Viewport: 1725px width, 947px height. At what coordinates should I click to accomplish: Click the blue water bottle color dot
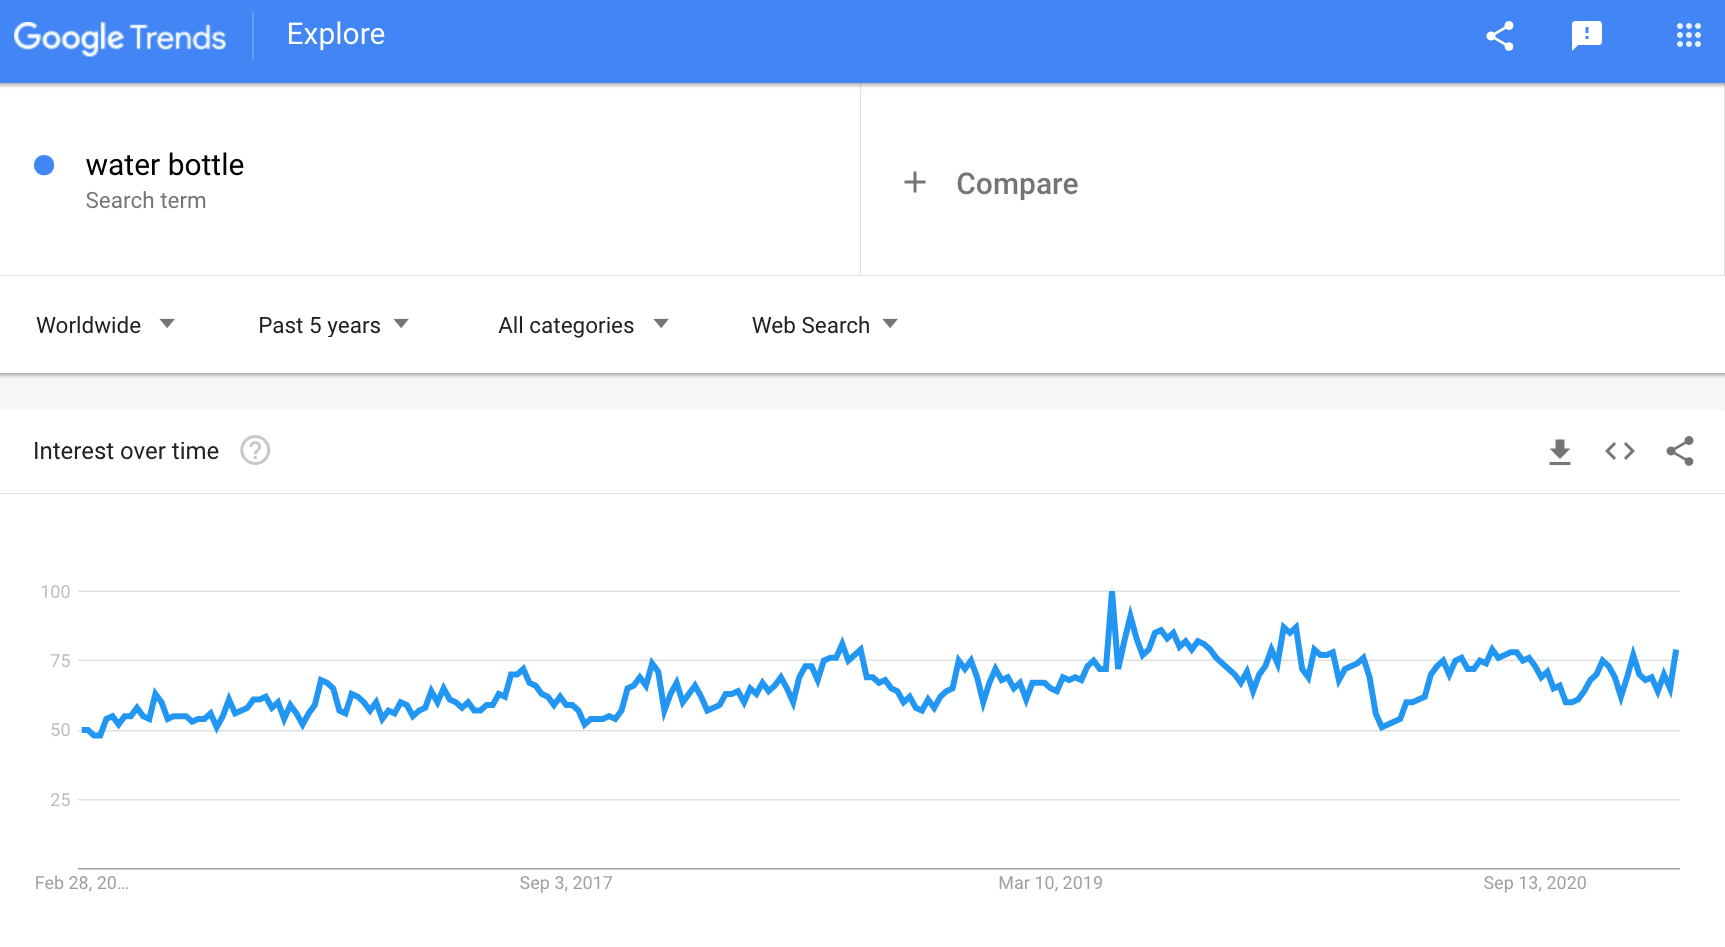[x=44, y=165]
